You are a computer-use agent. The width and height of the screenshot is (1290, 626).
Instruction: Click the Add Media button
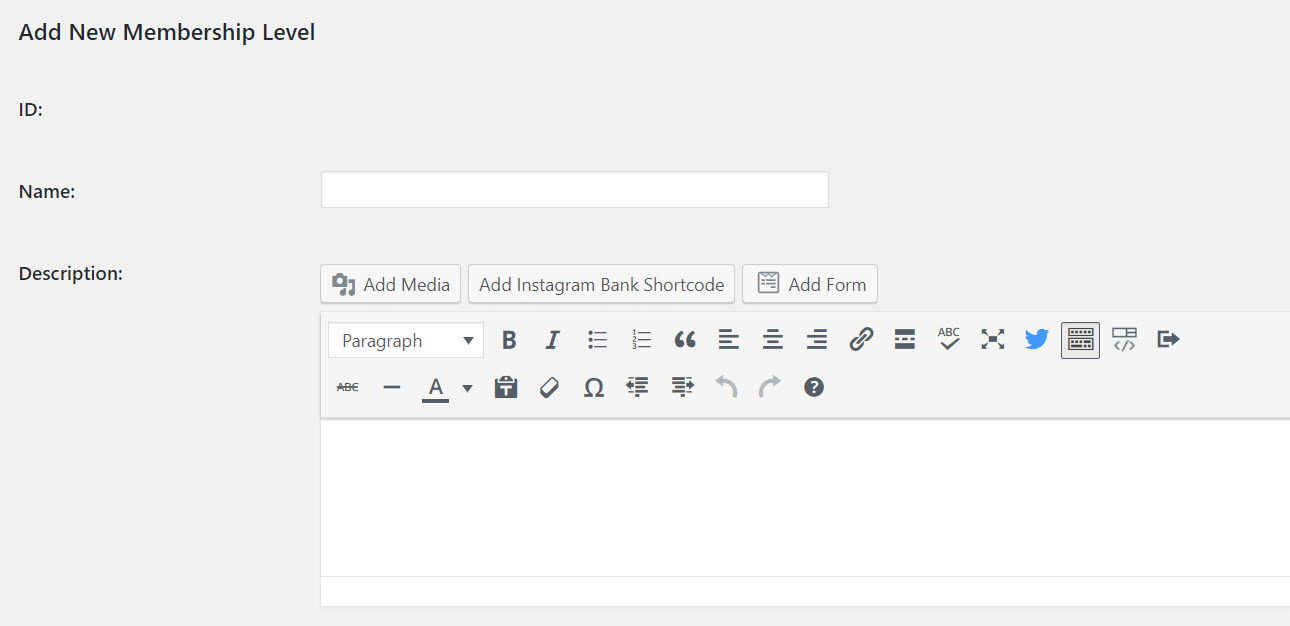[390, 284]
